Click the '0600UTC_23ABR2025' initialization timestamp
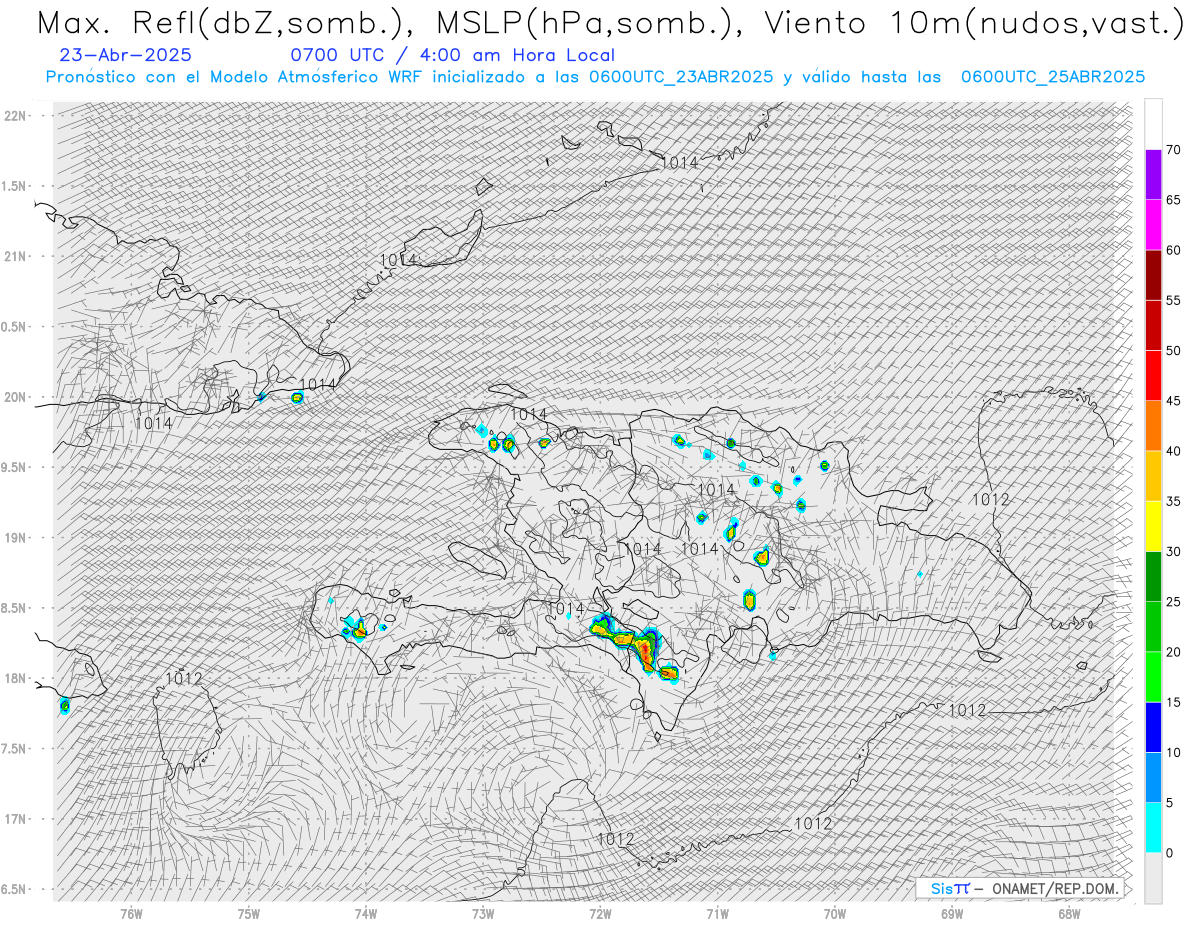 click(x=681, y=77)
